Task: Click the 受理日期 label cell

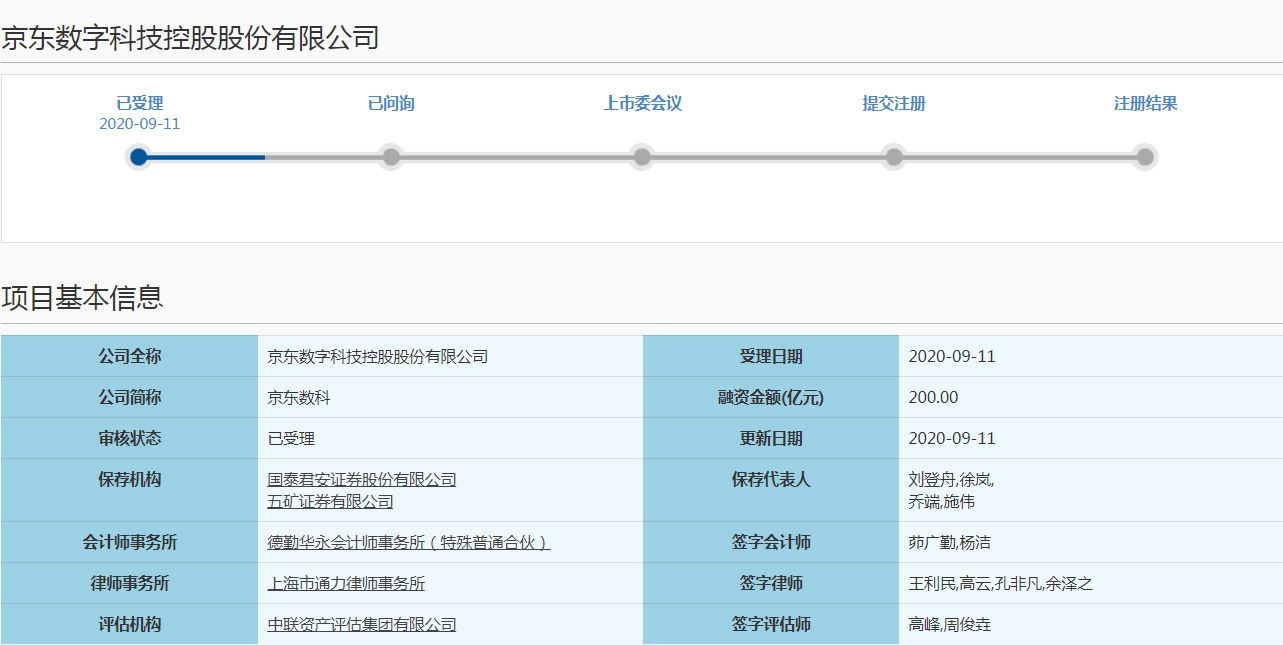Action: (x=771, y=356)
